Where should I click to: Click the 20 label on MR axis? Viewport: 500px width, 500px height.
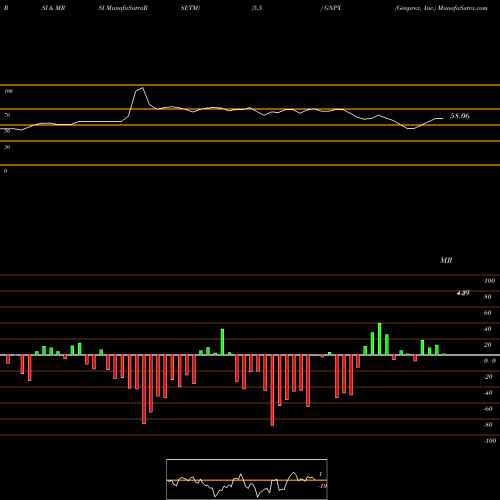pos(488,345)
